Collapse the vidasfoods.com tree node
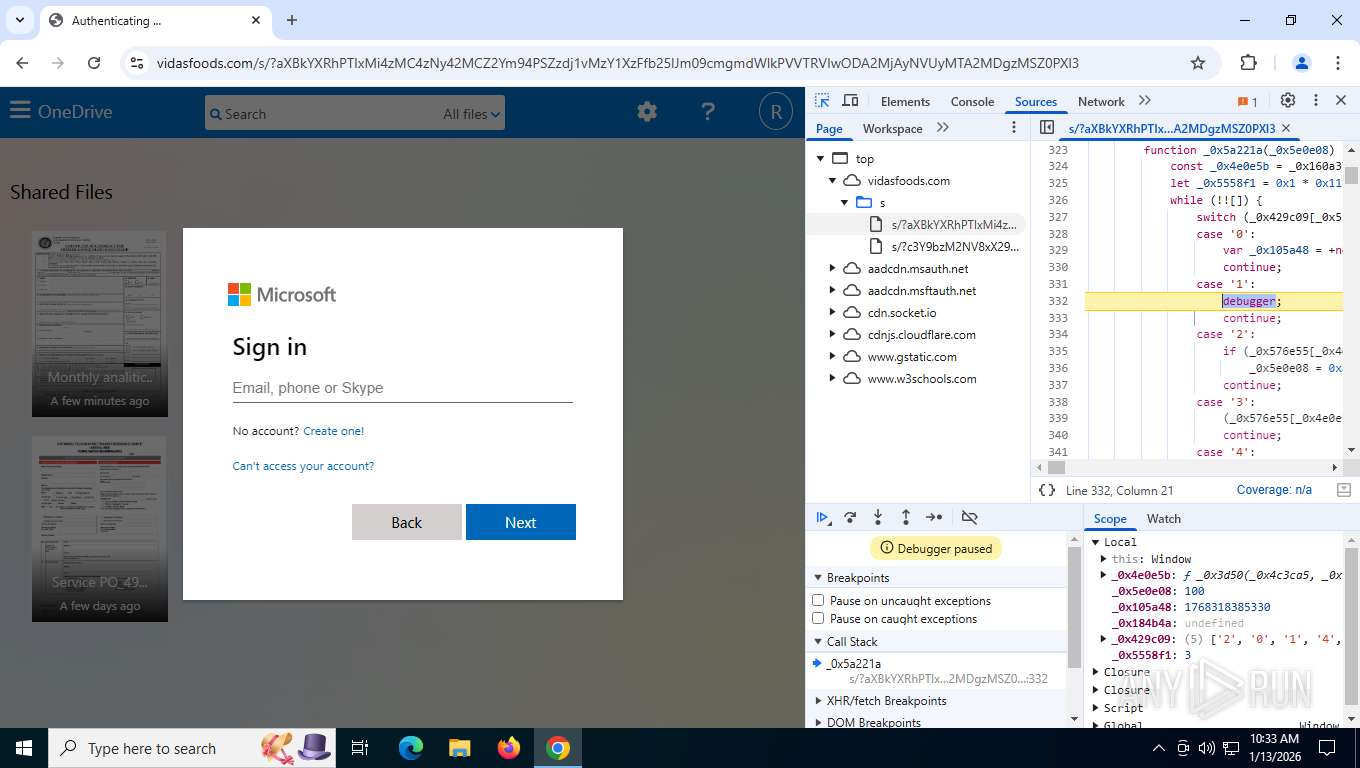The height and width of the screenshot is (768, 1360). (x=832, y=181)
